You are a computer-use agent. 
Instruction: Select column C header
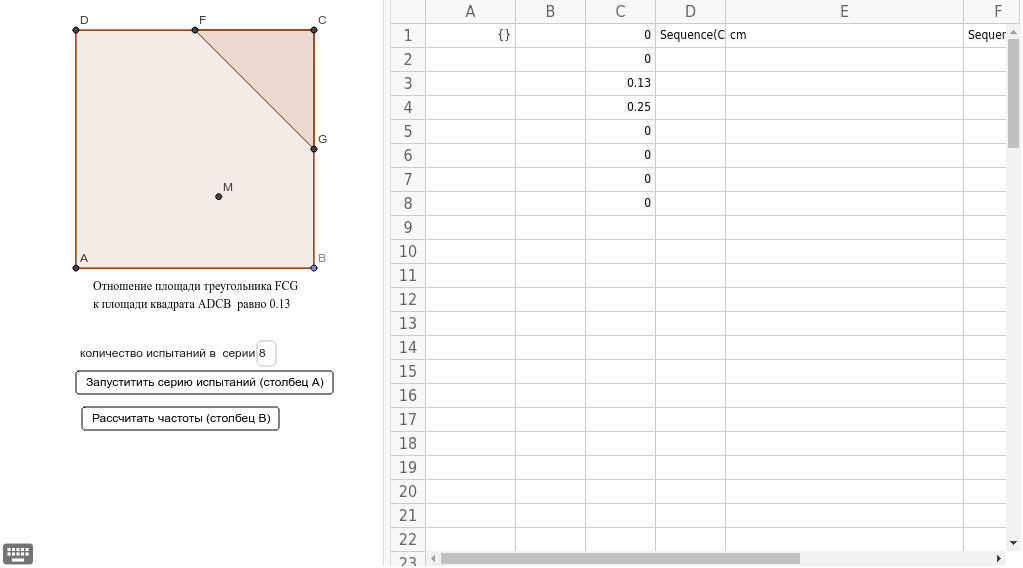pyautogui.click(x=620, y=12)
